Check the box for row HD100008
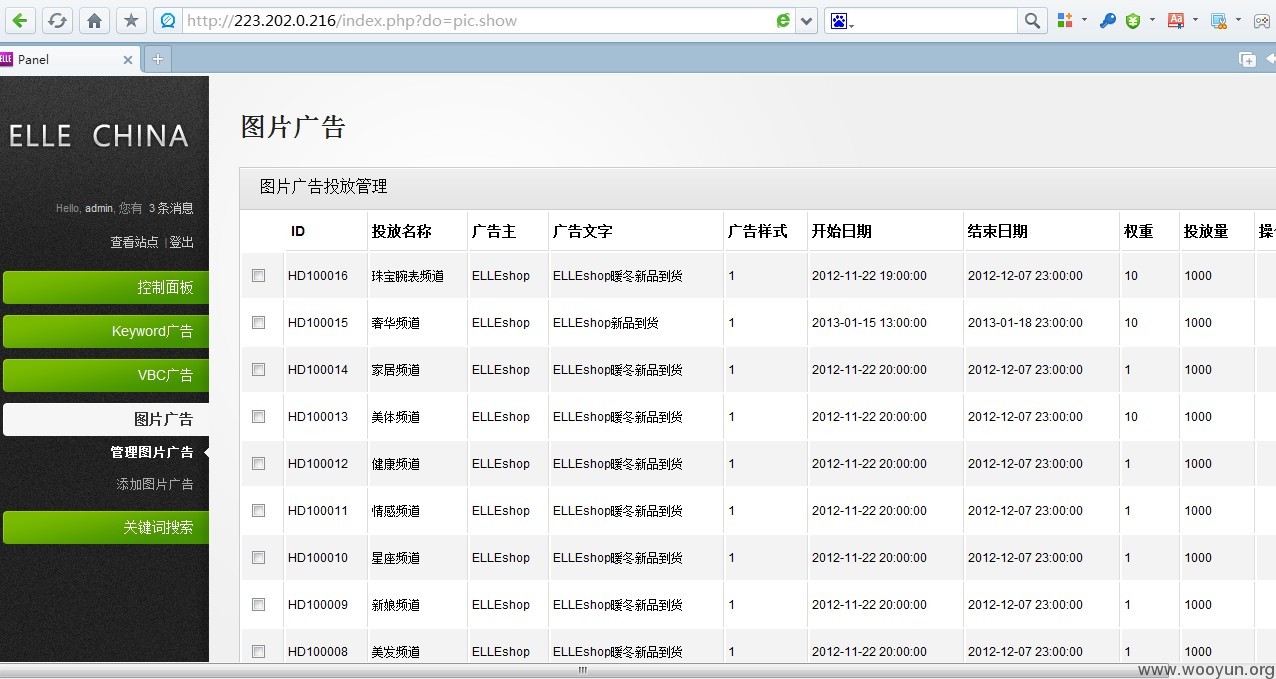Screen dimensions: 1276x679 (258, 651)
